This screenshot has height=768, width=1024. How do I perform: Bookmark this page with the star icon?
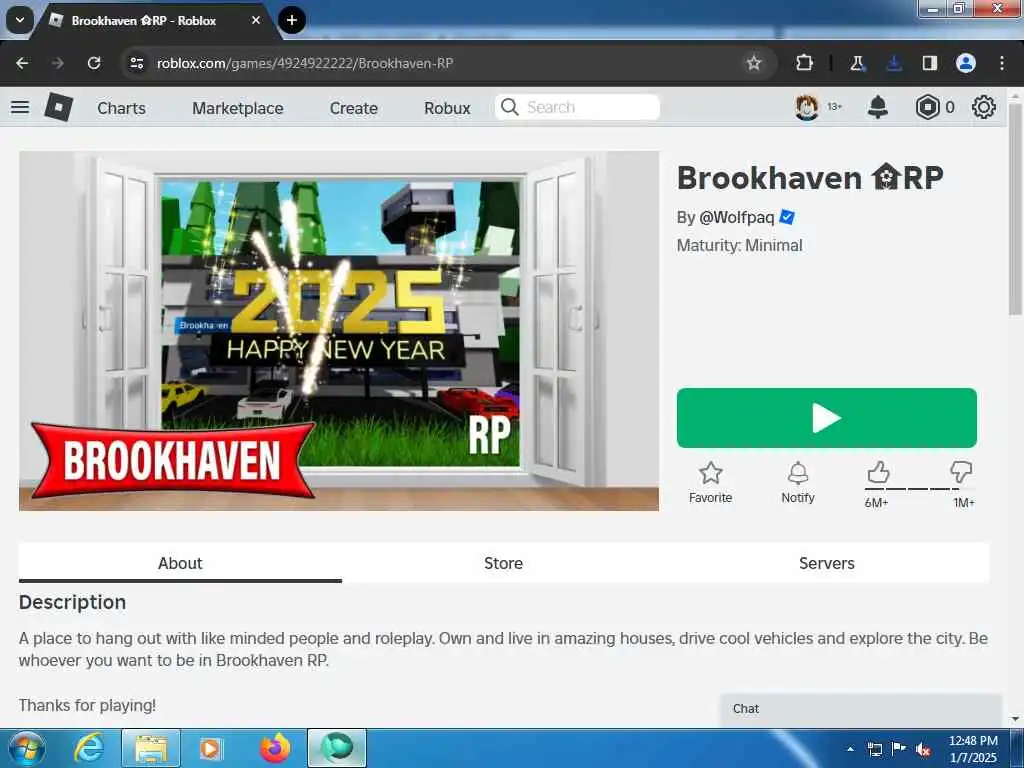[754, 63]
